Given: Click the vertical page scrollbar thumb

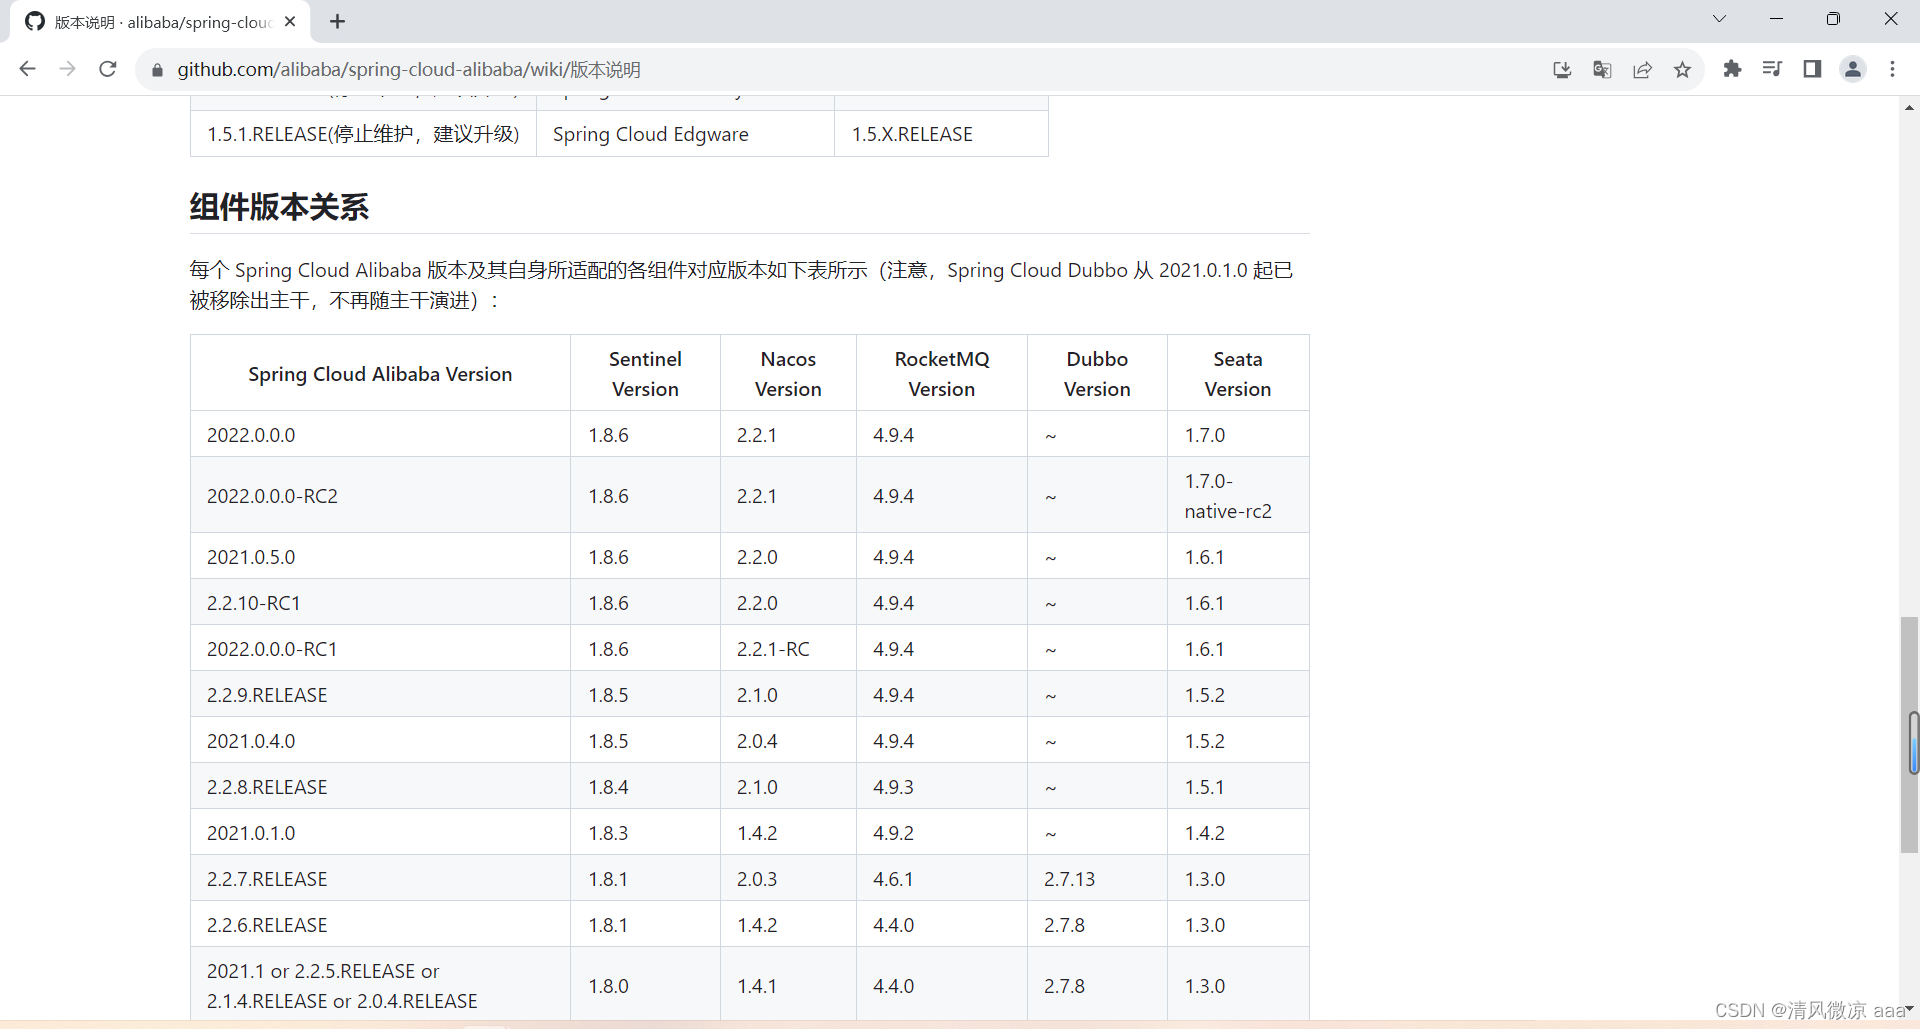Looking at the screenshot, I should 1910,735.
